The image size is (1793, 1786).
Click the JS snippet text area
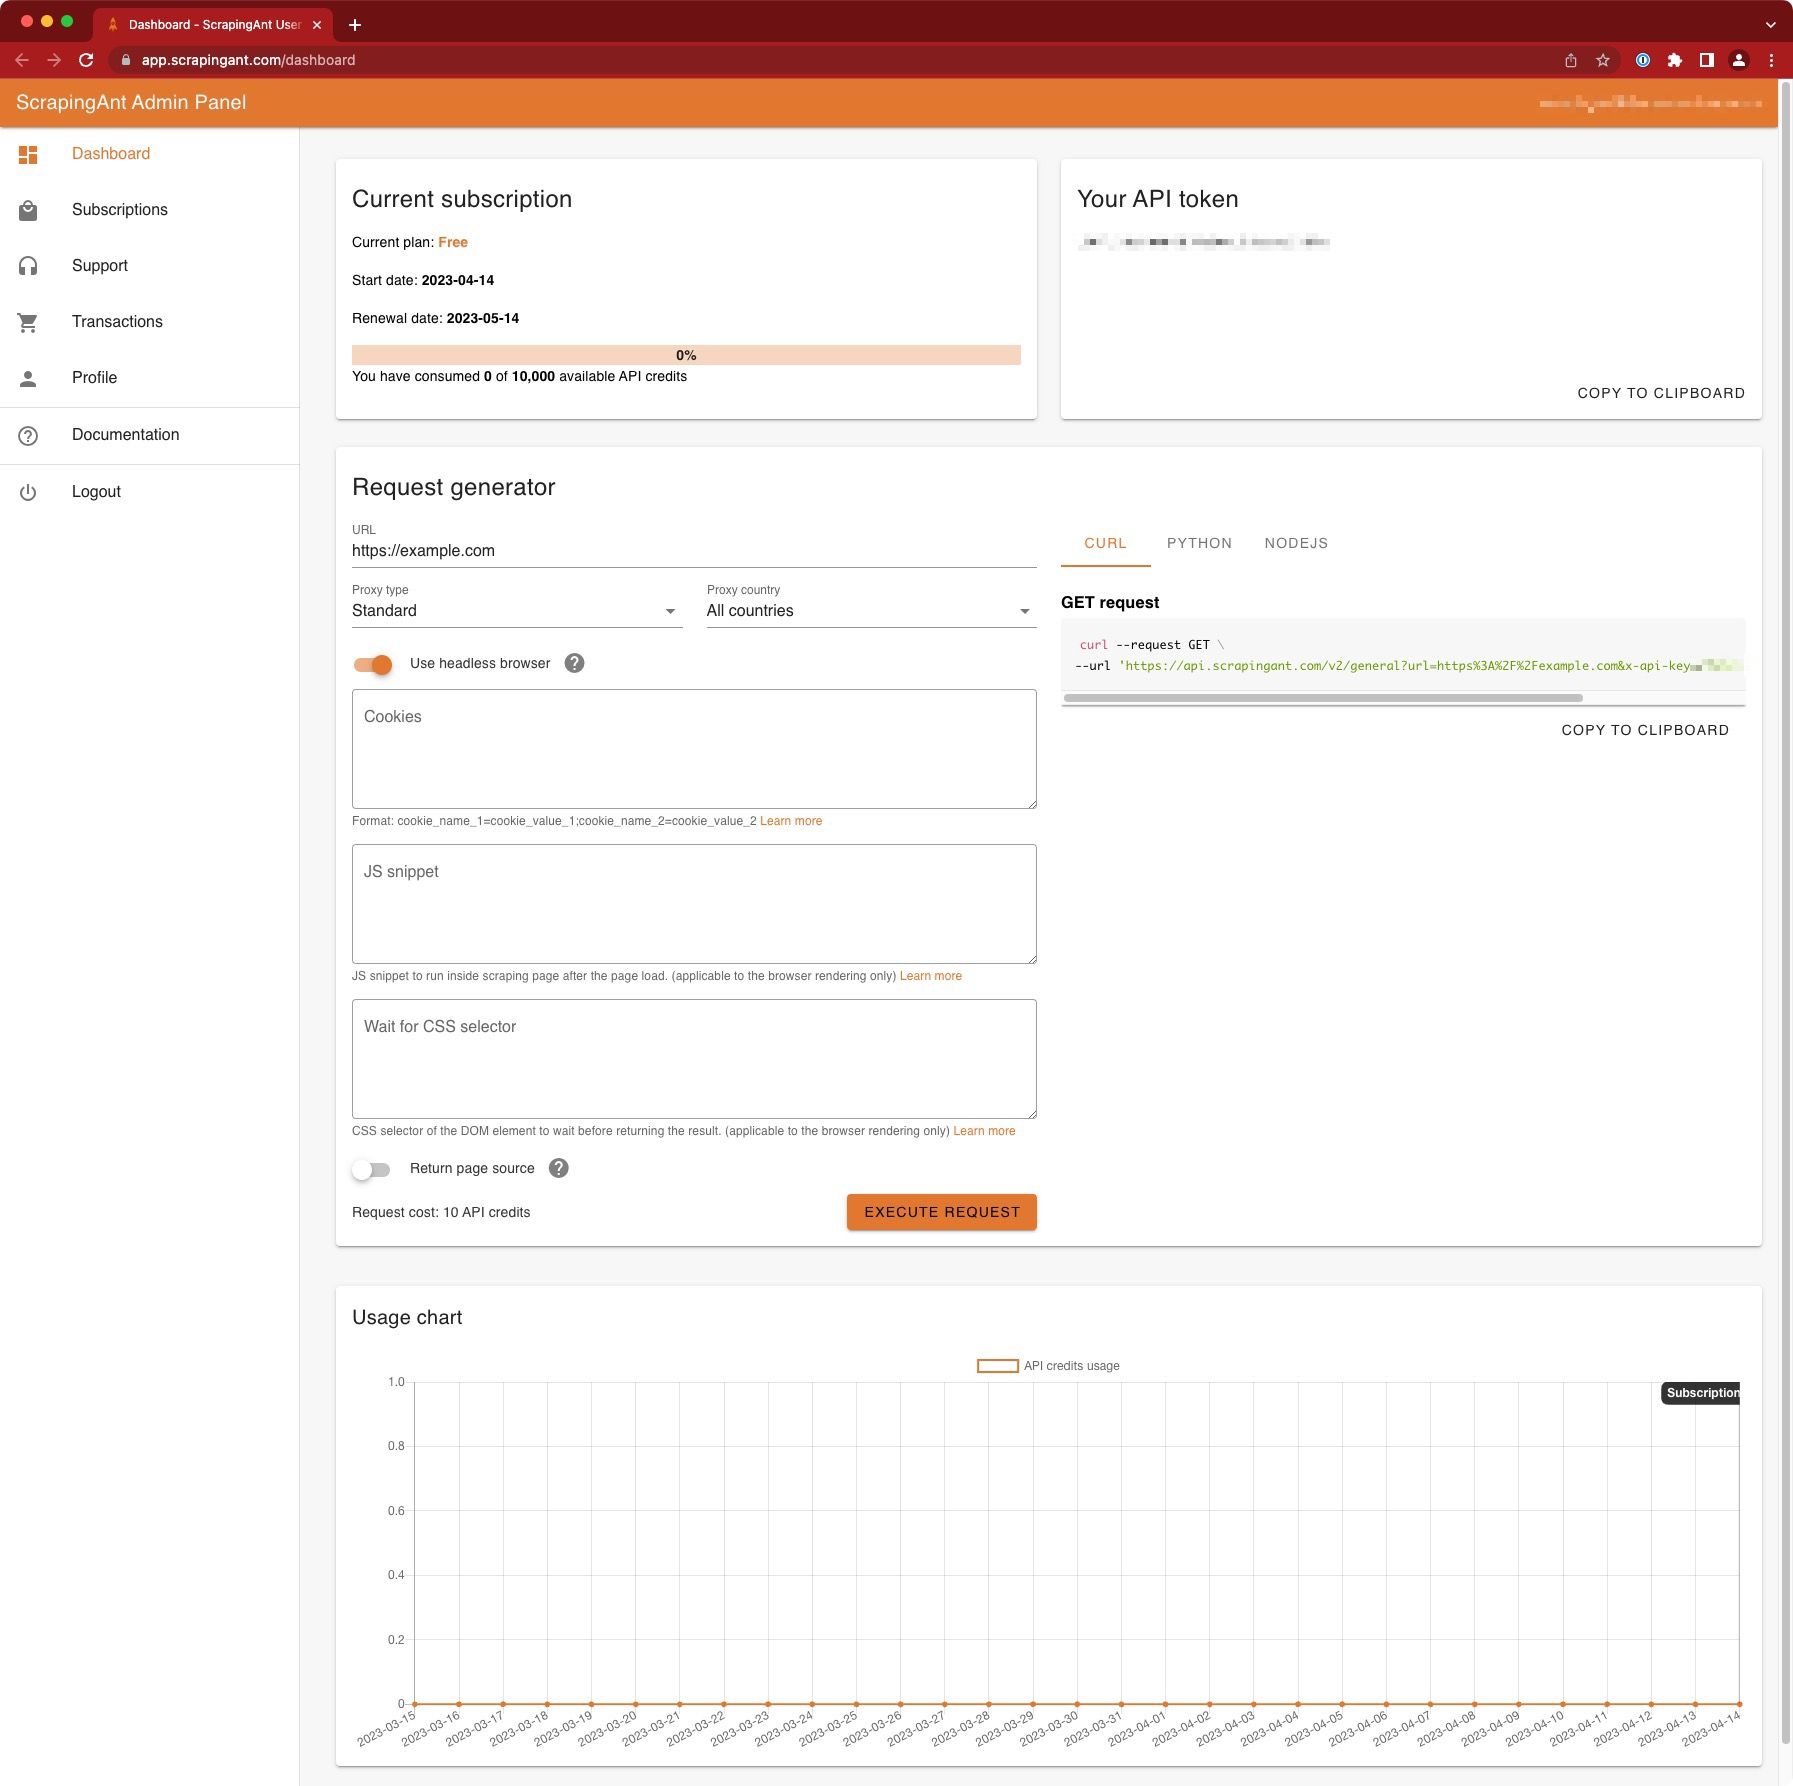coord(694,904)
